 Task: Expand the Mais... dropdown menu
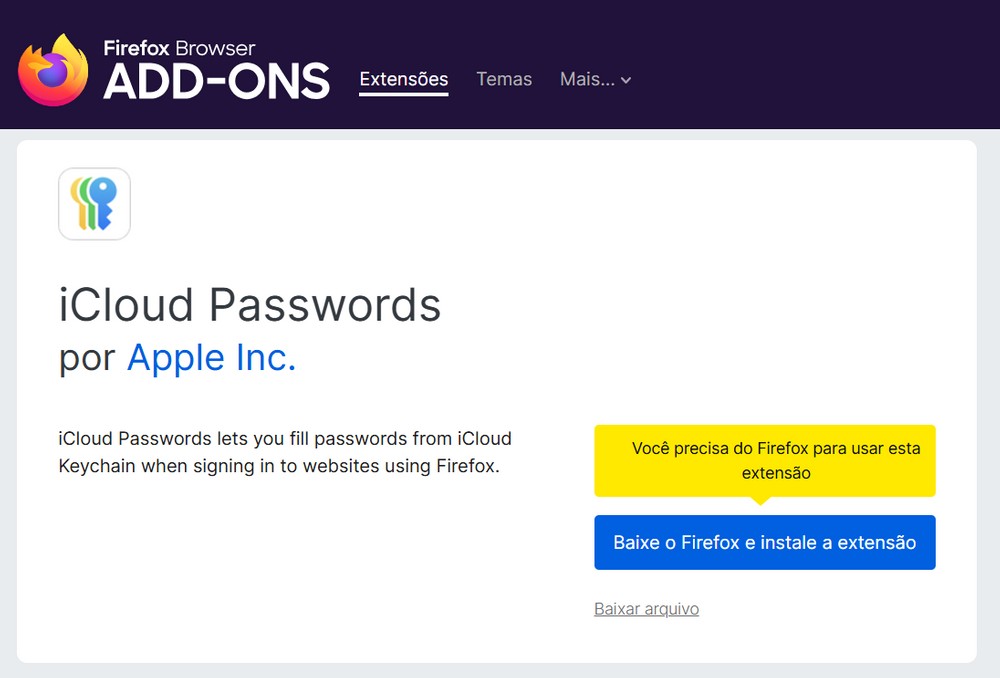(588, 79)
